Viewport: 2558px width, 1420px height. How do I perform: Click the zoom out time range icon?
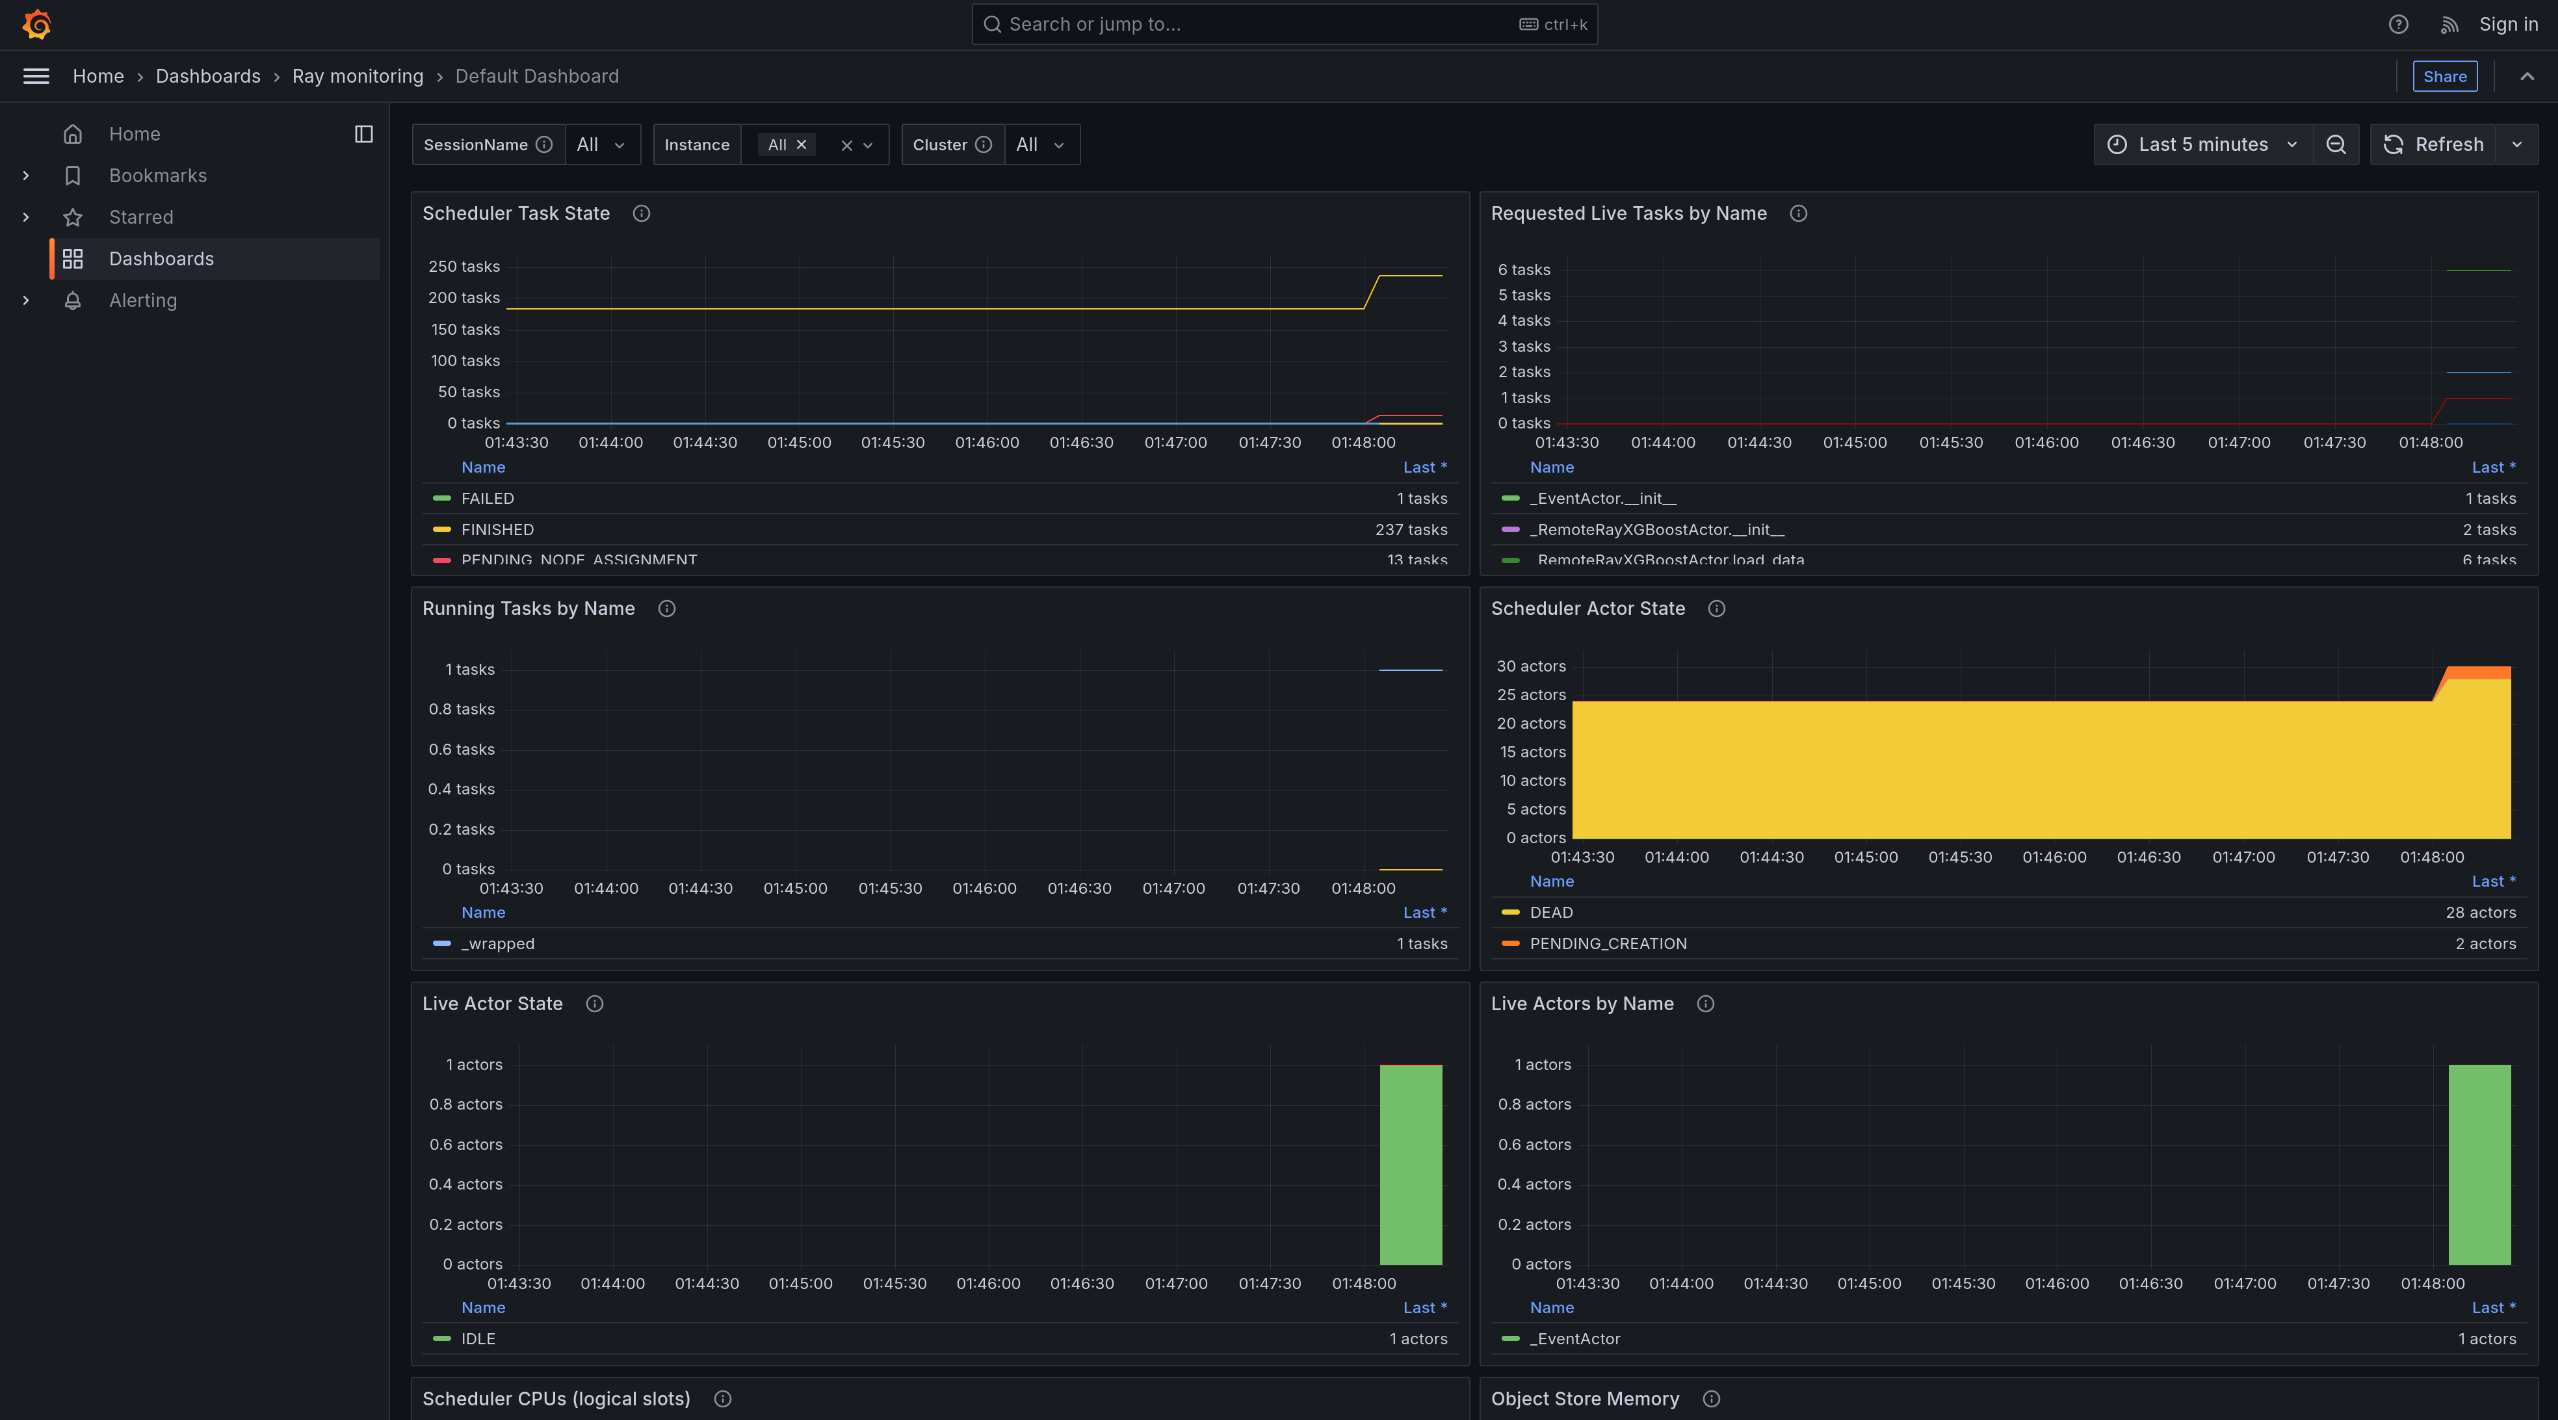pos(2336,144)
